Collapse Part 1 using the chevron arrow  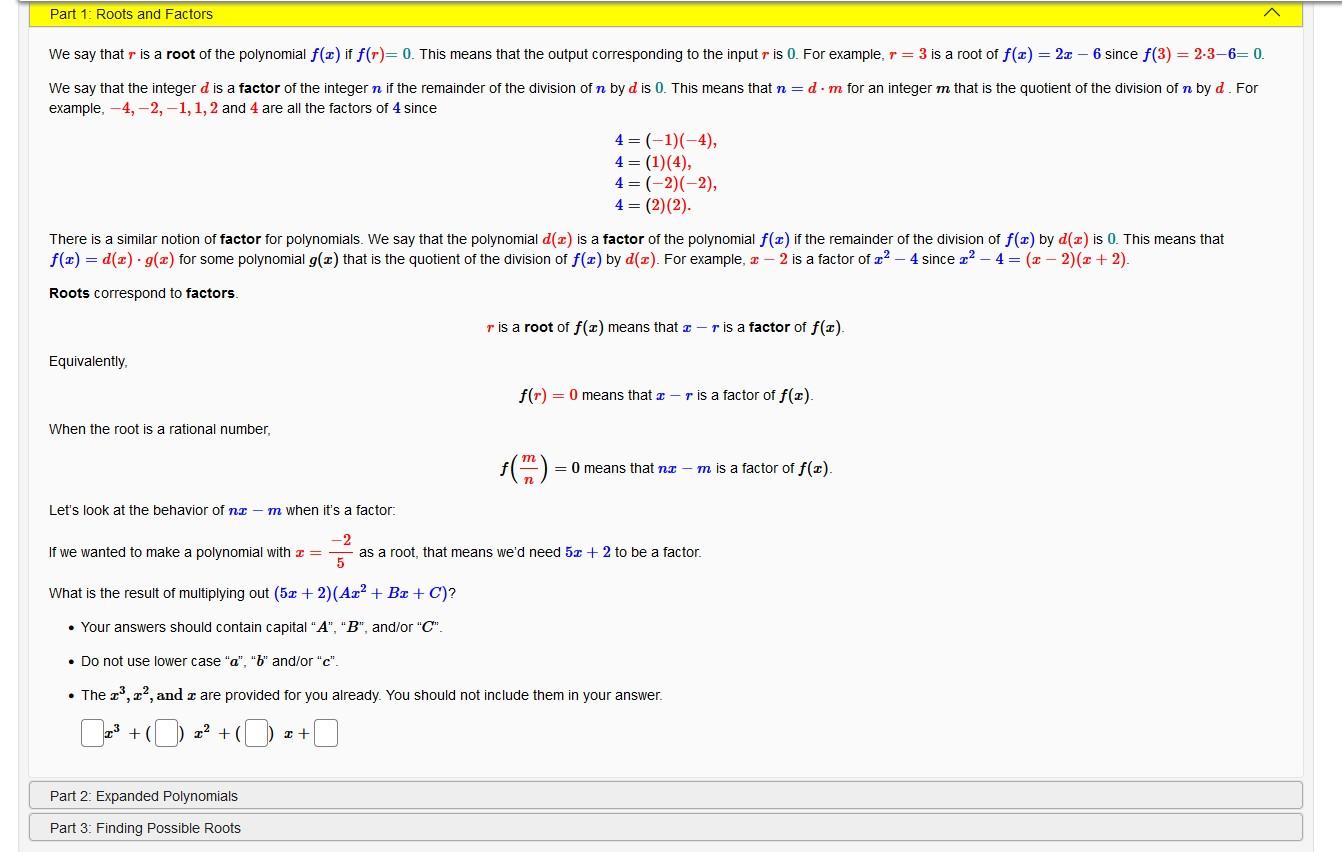tap(1272, 13)
